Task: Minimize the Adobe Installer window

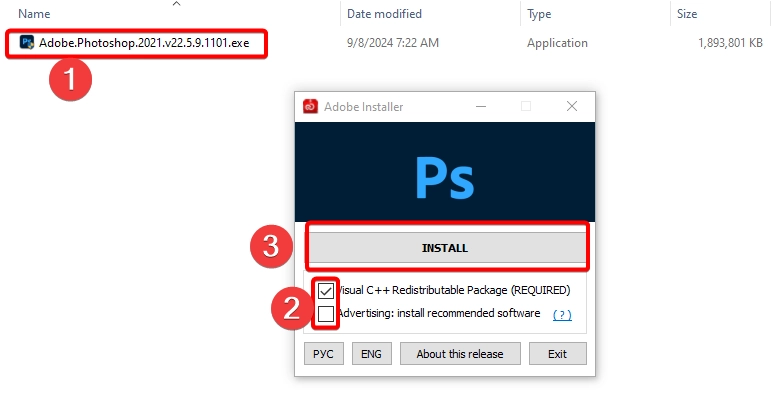Action: coord(481,106)
